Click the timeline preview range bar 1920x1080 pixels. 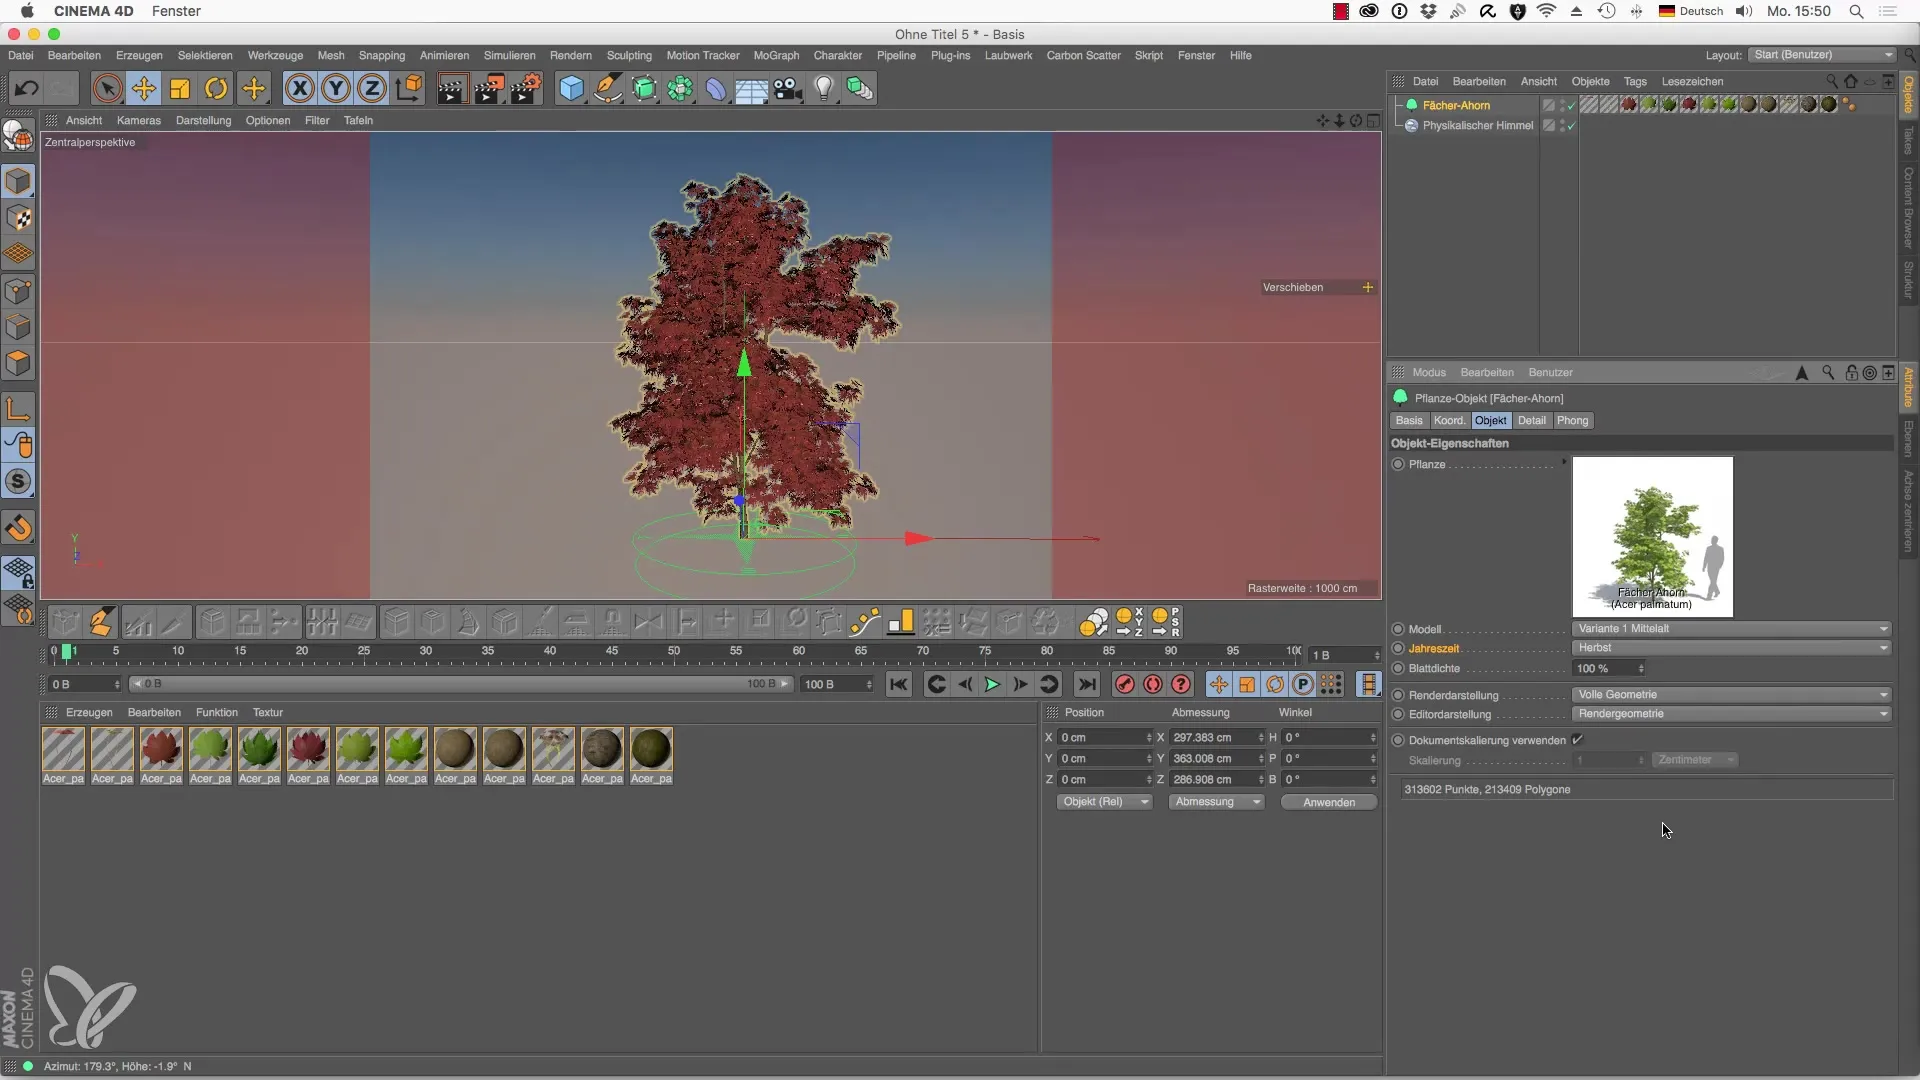(x=460, y=684)
